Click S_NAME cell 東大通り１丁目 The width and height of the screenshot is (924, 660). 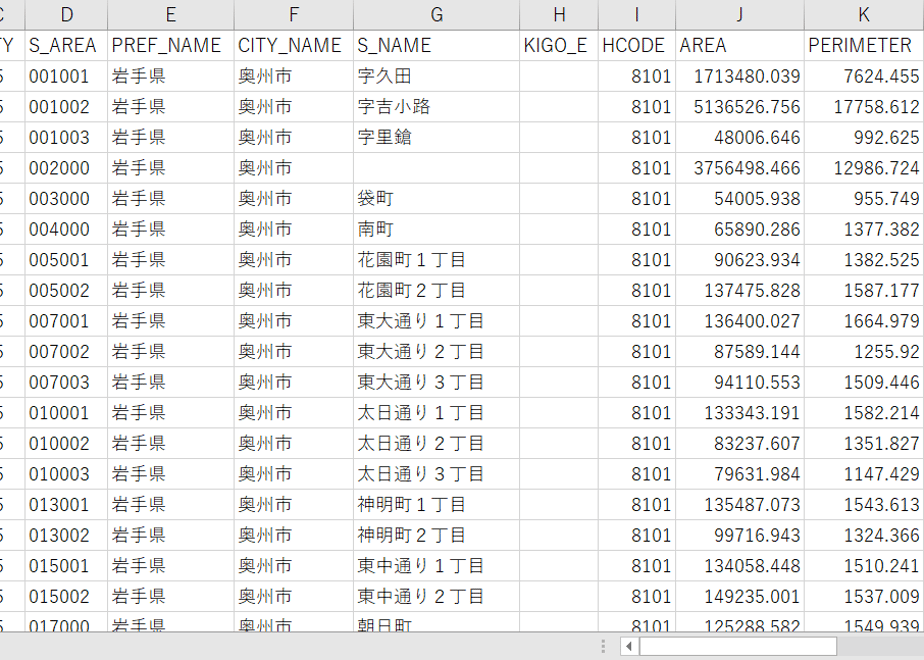coord(437,321)
